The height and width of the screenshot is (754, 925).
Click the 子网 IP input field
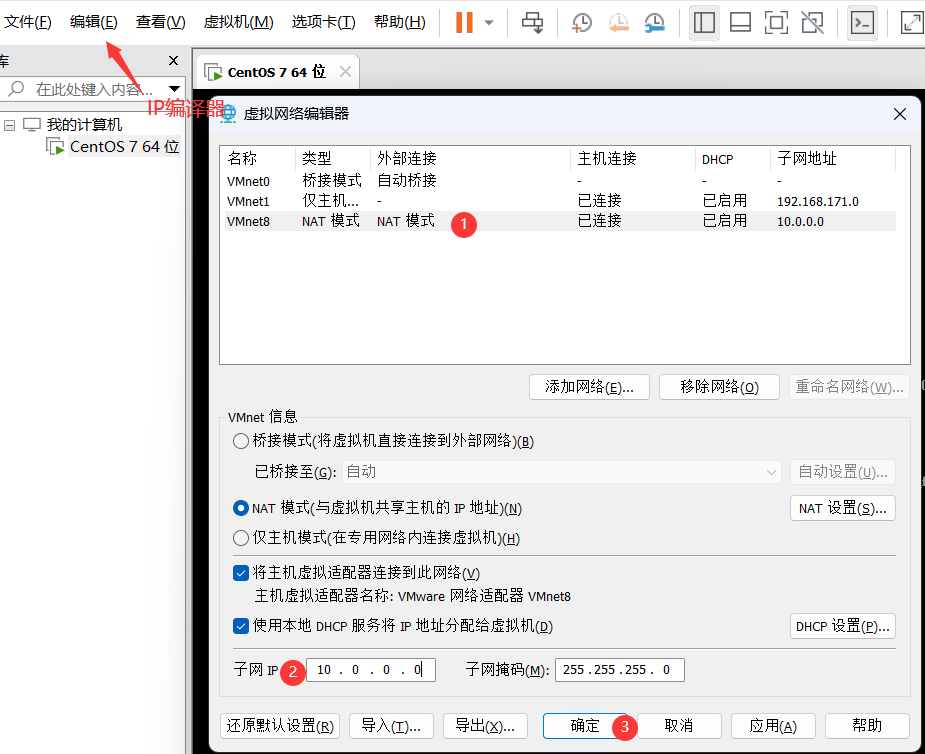click(x=370, y=670)
